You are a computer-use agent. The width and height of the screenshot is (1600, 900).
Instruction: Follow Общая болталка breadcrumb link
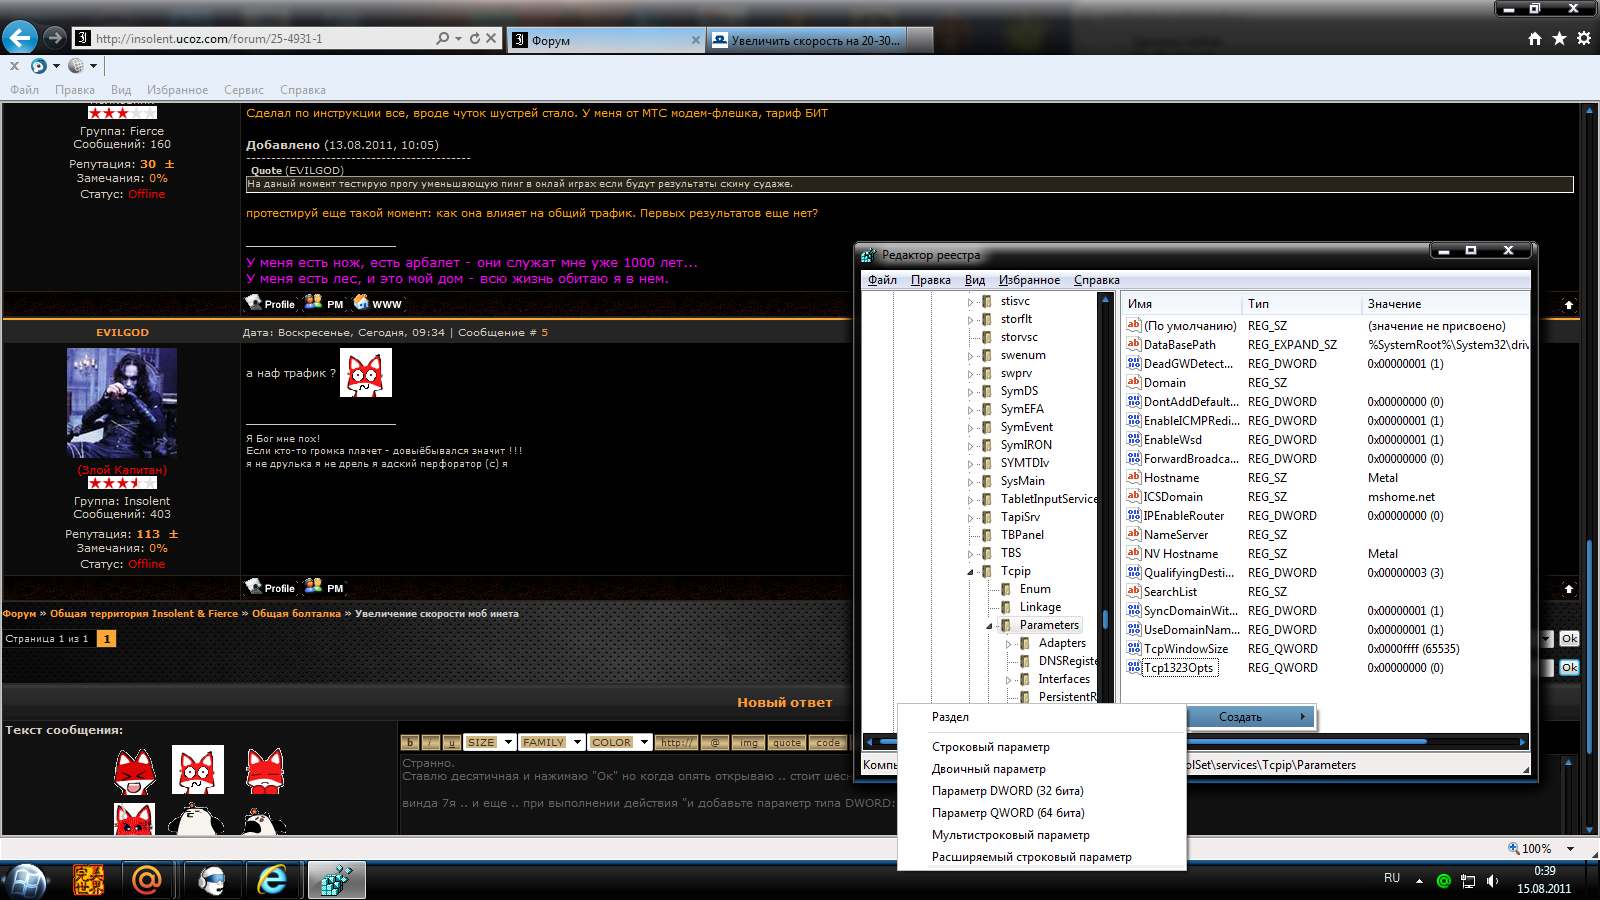[296, 614]
